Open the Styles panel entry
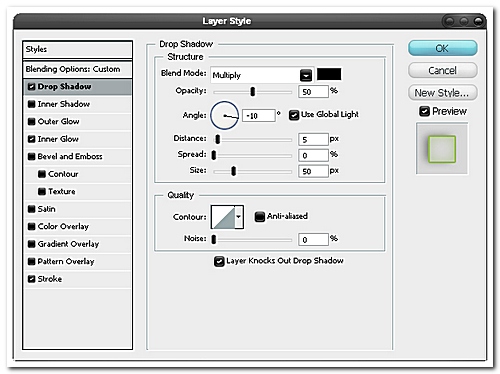The height and width of the screenshot is (374, 500). tap(77, 49)
